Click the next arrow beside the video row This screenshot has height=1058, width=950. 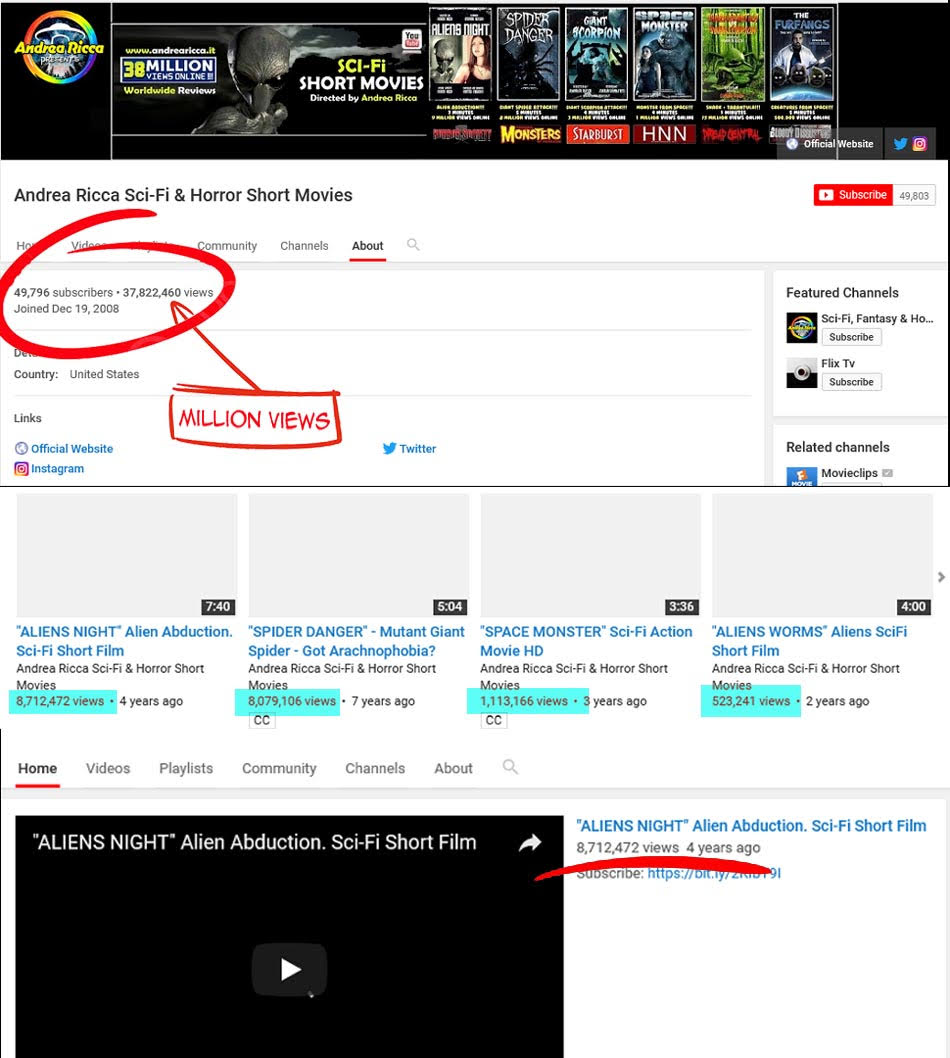(x=941, y=577)
